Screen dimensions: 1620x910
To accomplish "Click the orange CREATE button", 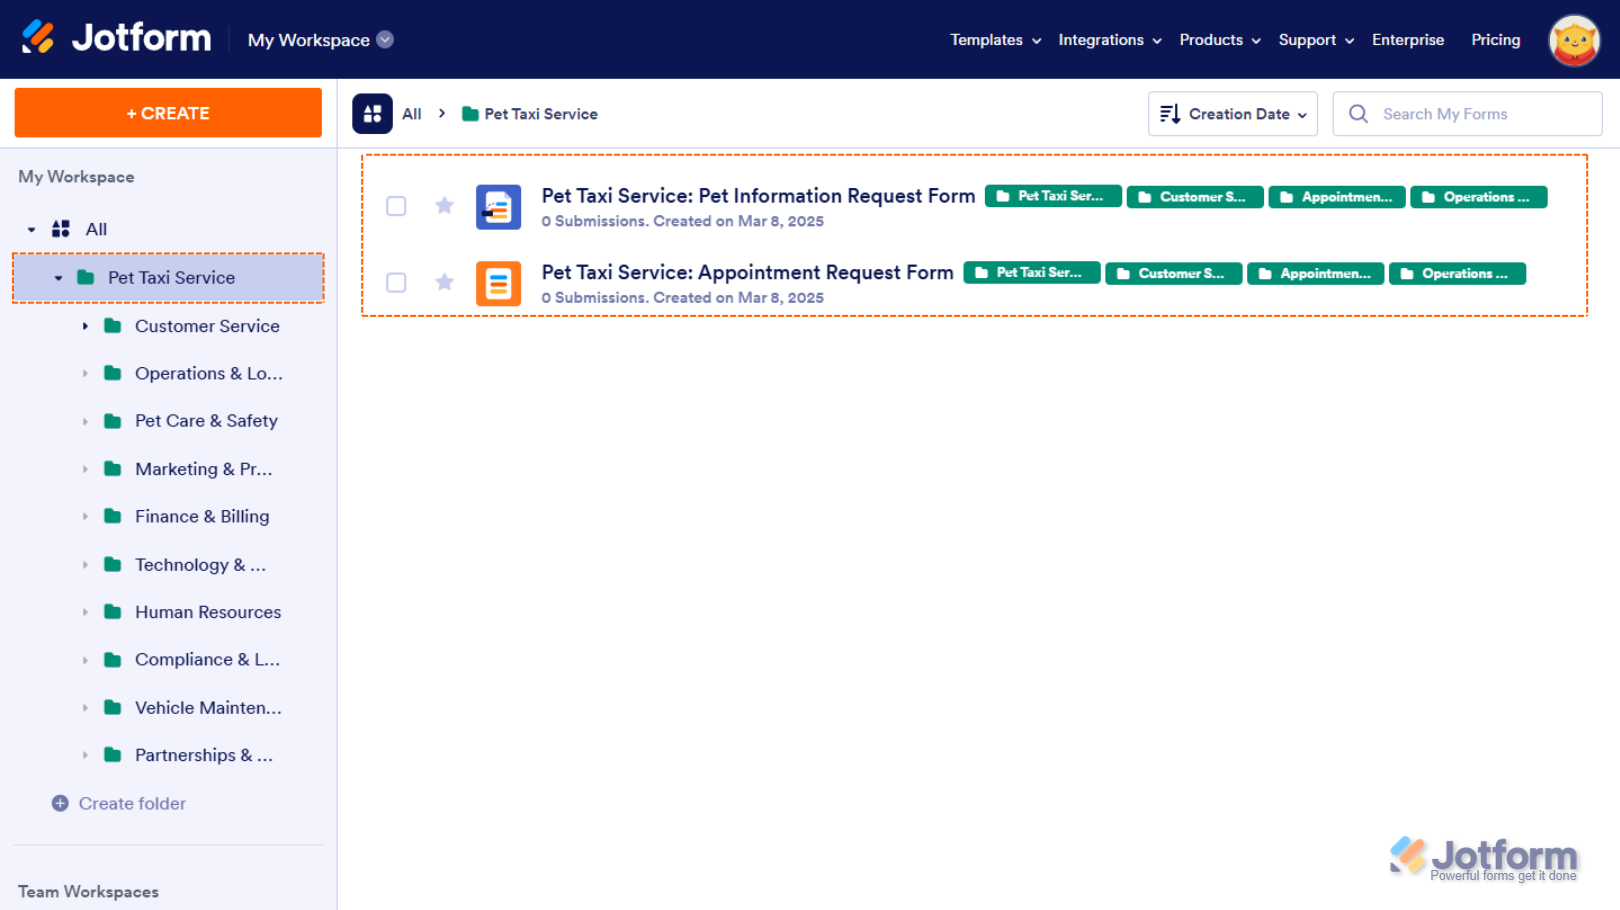I will [x=168, y=113].
